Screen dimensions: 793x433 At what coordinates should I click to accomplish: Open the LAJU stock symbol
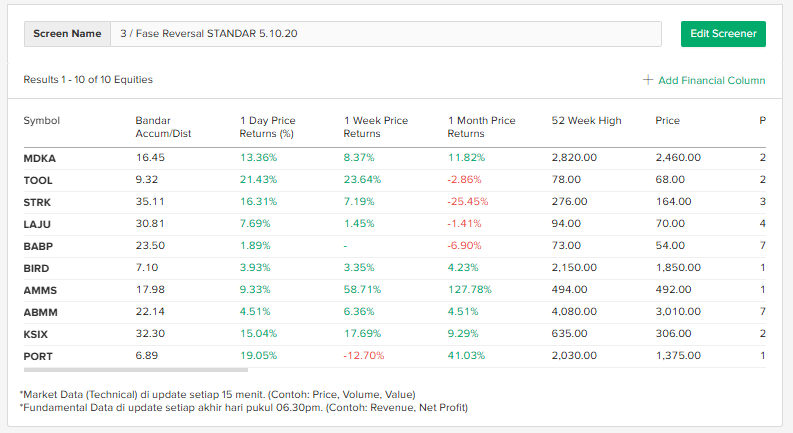37,224
